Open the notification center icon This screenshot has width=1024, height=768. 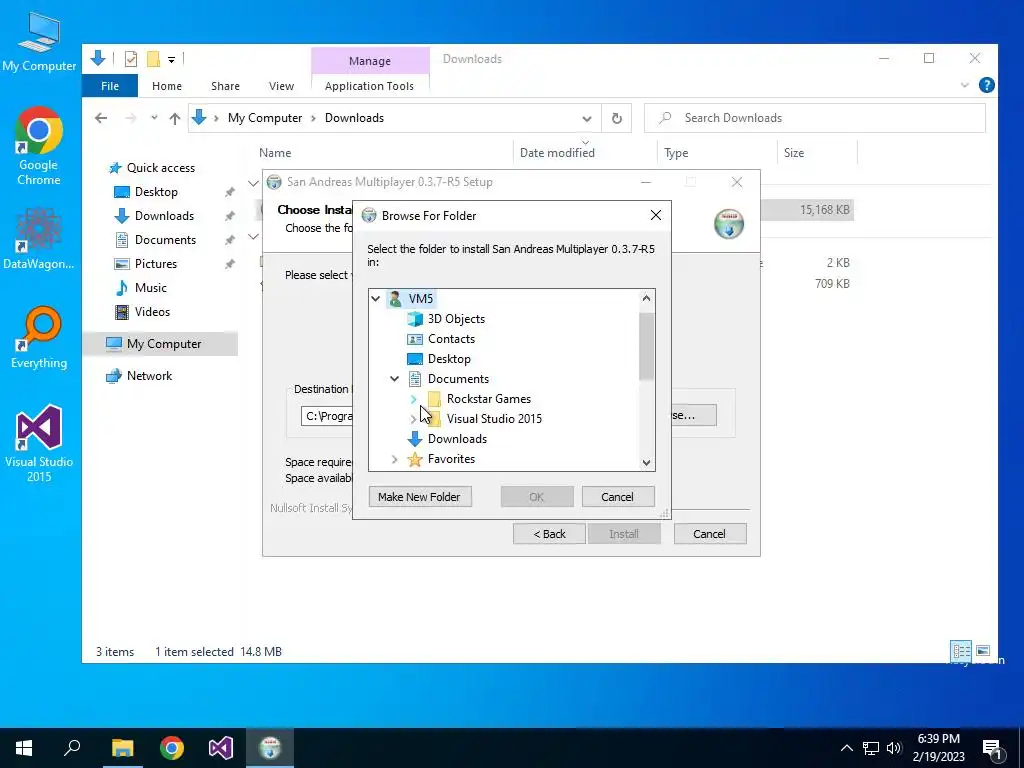pos(992,748)
